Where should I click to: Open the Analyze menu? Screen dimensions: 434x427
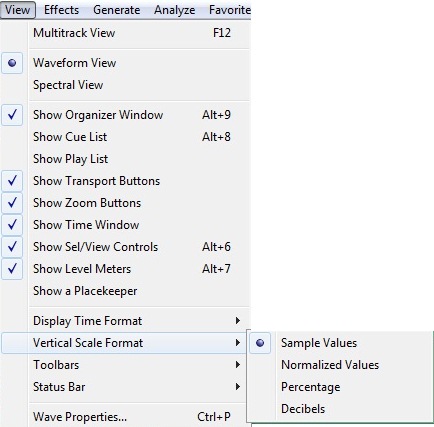[174, 10]
